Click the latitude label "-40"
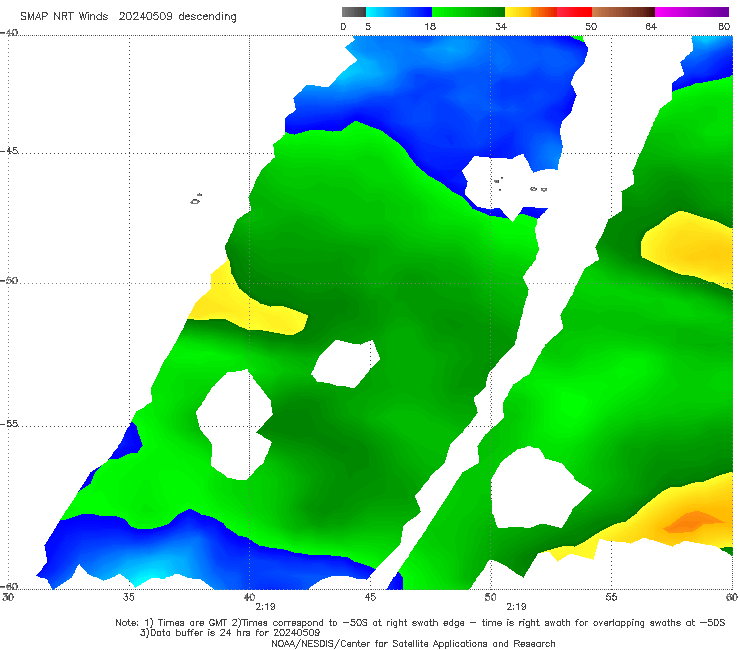 9,33
